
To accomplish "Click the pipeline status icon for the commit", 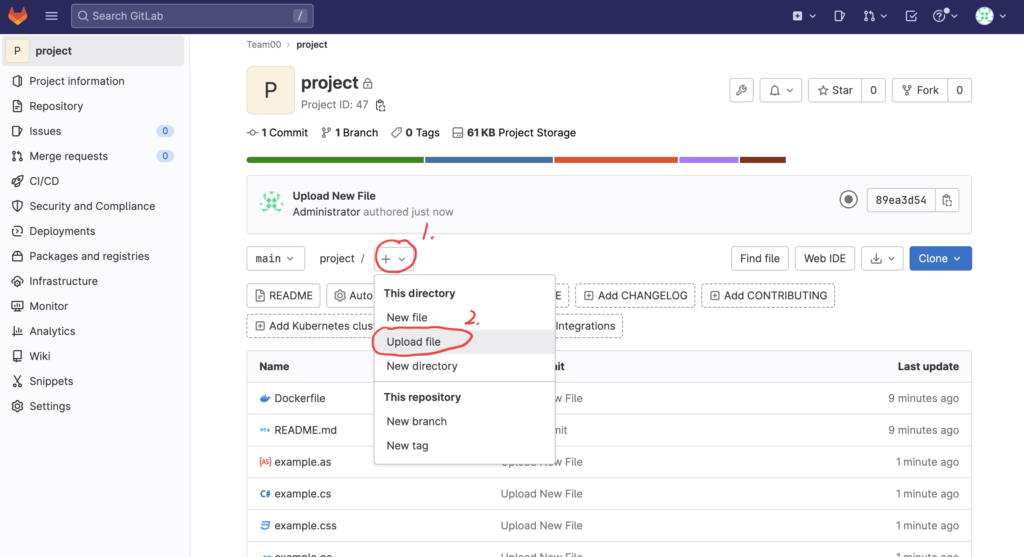I will pyautogui.click(x=848, y=200).
